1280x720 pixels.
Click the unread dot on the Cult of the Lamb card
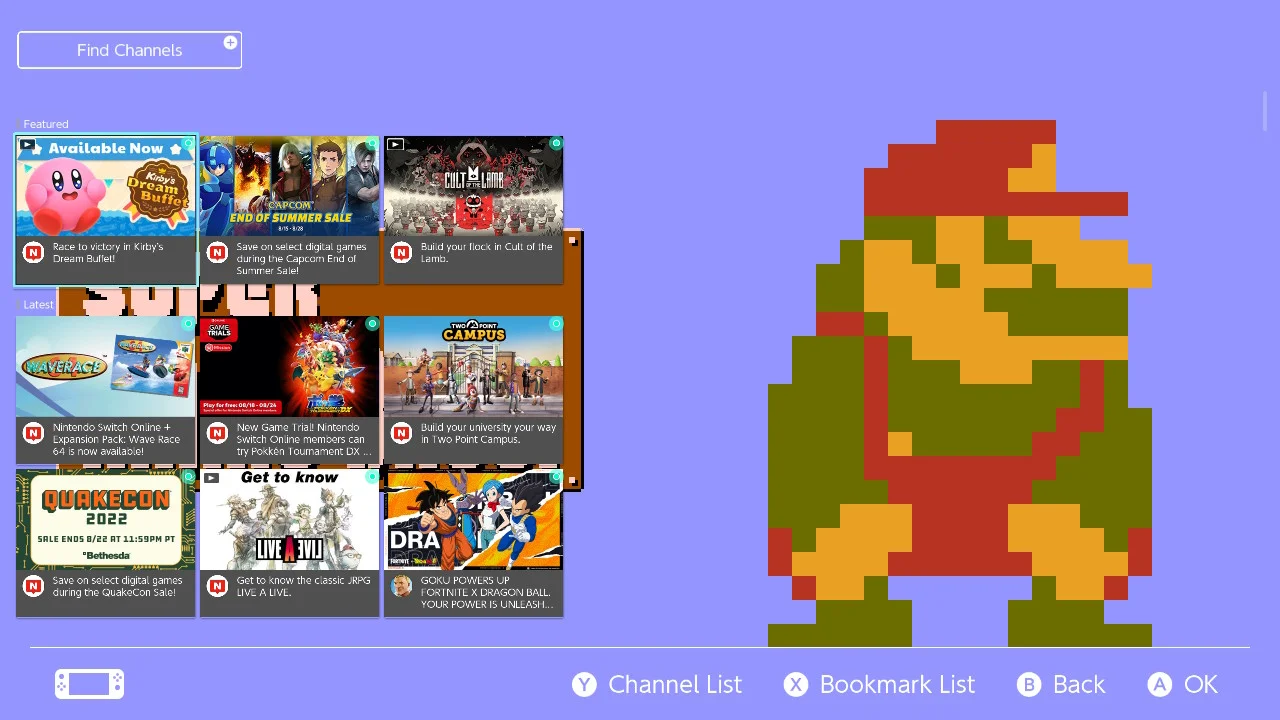556,144
